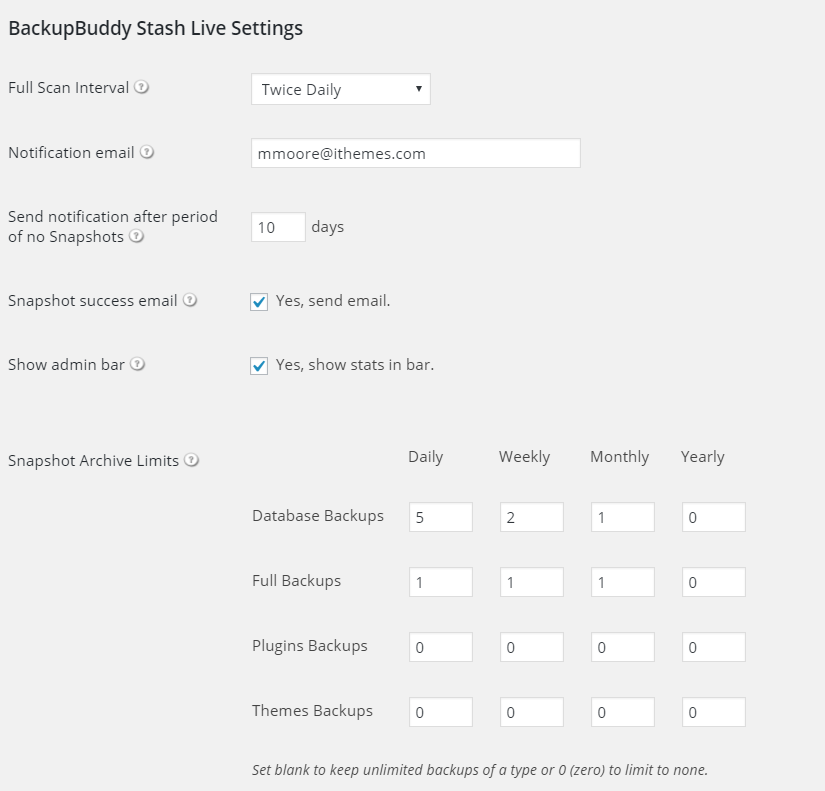Click the Full Backups Monthly field
This screenshot has width=825, height=791.
coord(623,582)
